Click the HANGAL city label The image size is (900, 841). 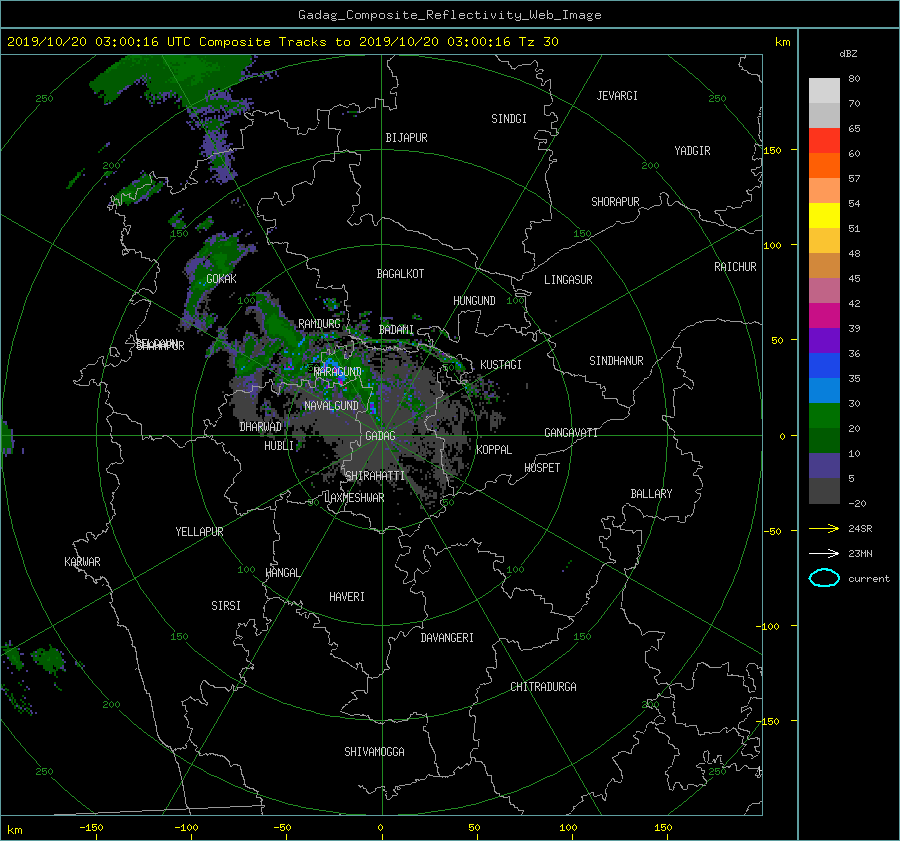pos(282,573)
